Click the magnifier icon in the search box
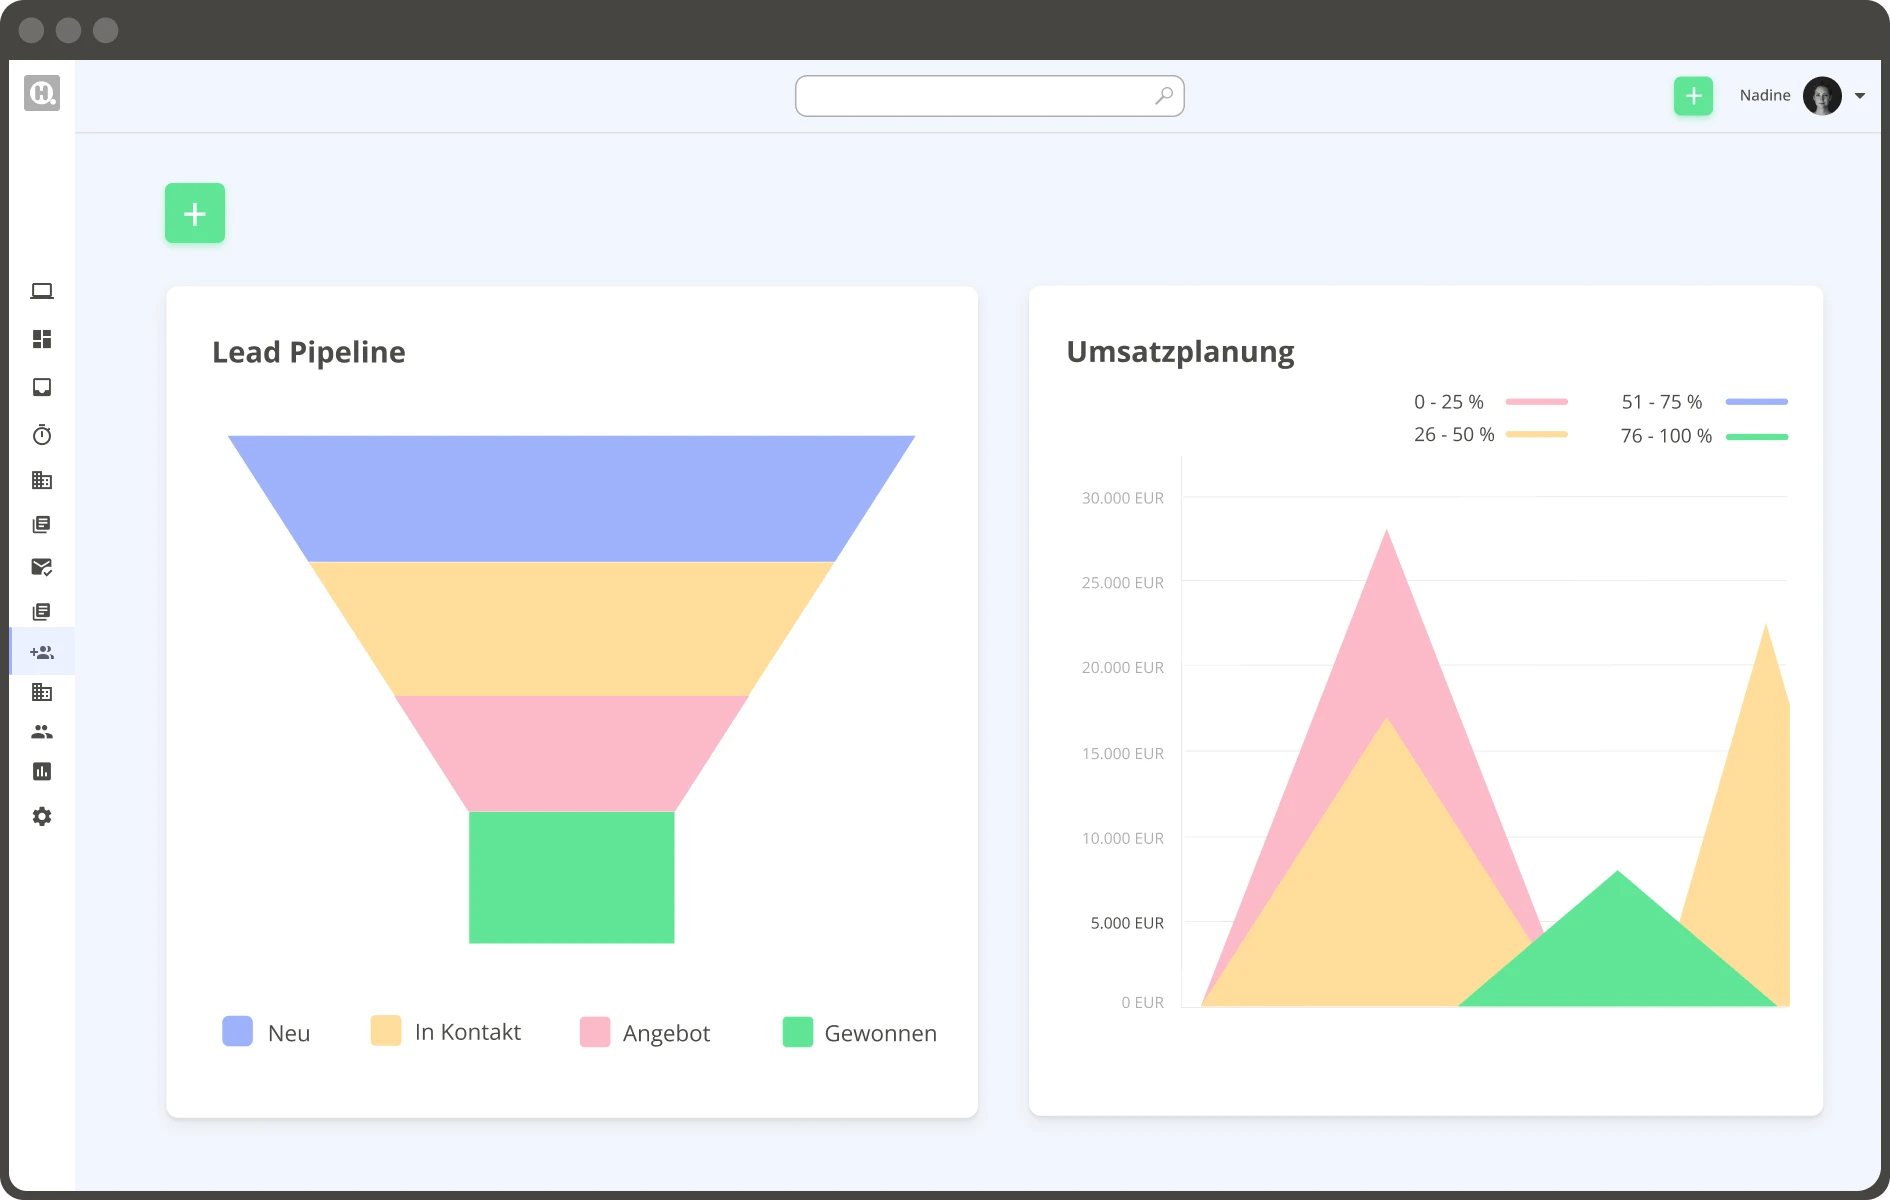This screenshot has width=1890, height=1200. click(x=1164, y=96)
